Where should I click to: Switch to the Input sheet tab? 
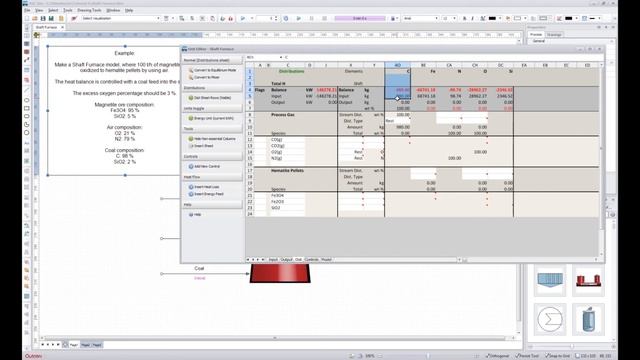pyautogui.click(x=273, y=260)
